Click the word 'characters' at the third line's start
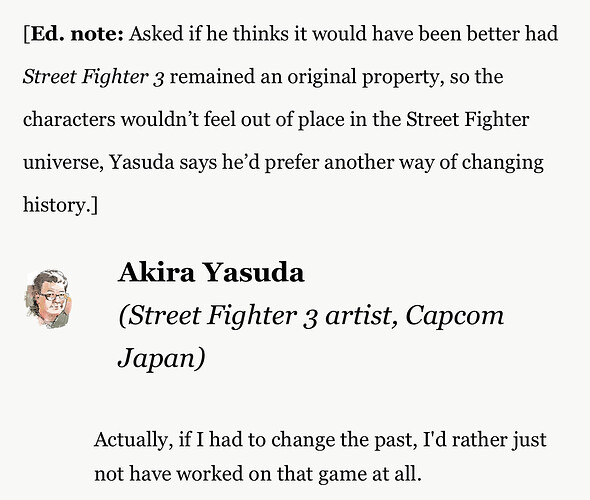Viewport: 590px width, 500px height. click(x=69, y=120)
